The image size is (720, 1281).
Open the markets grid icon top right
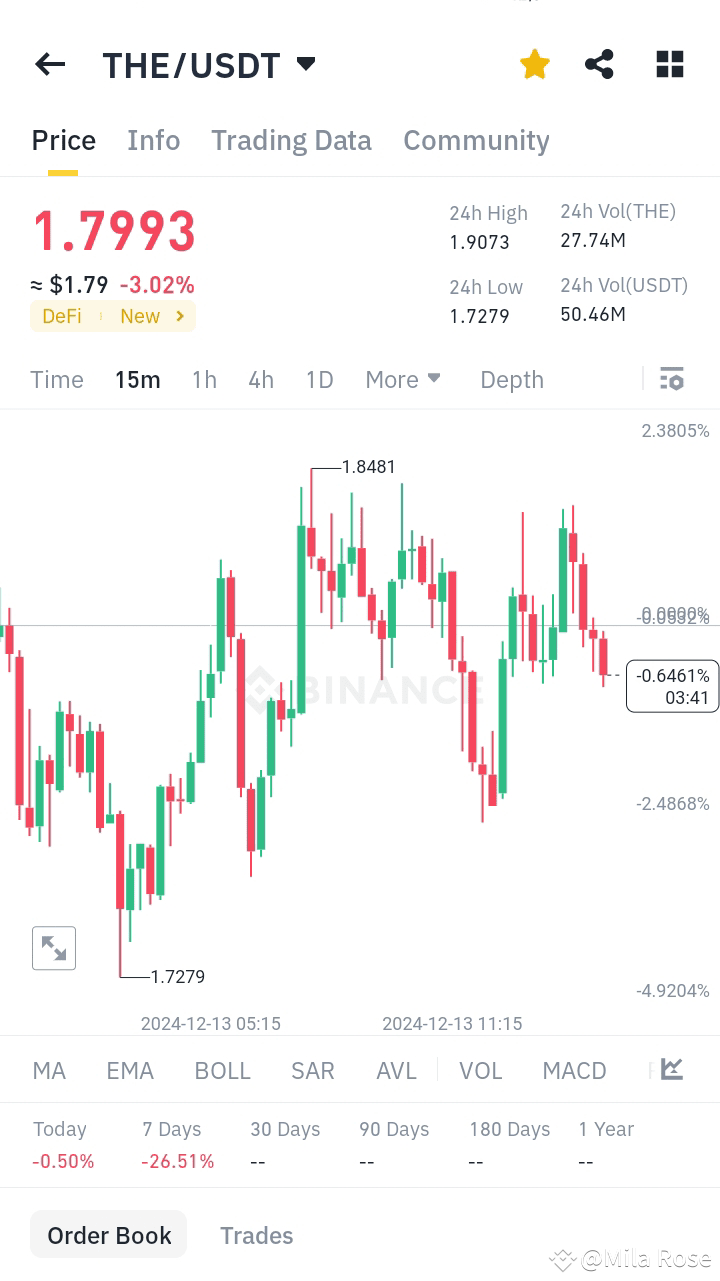669,64
